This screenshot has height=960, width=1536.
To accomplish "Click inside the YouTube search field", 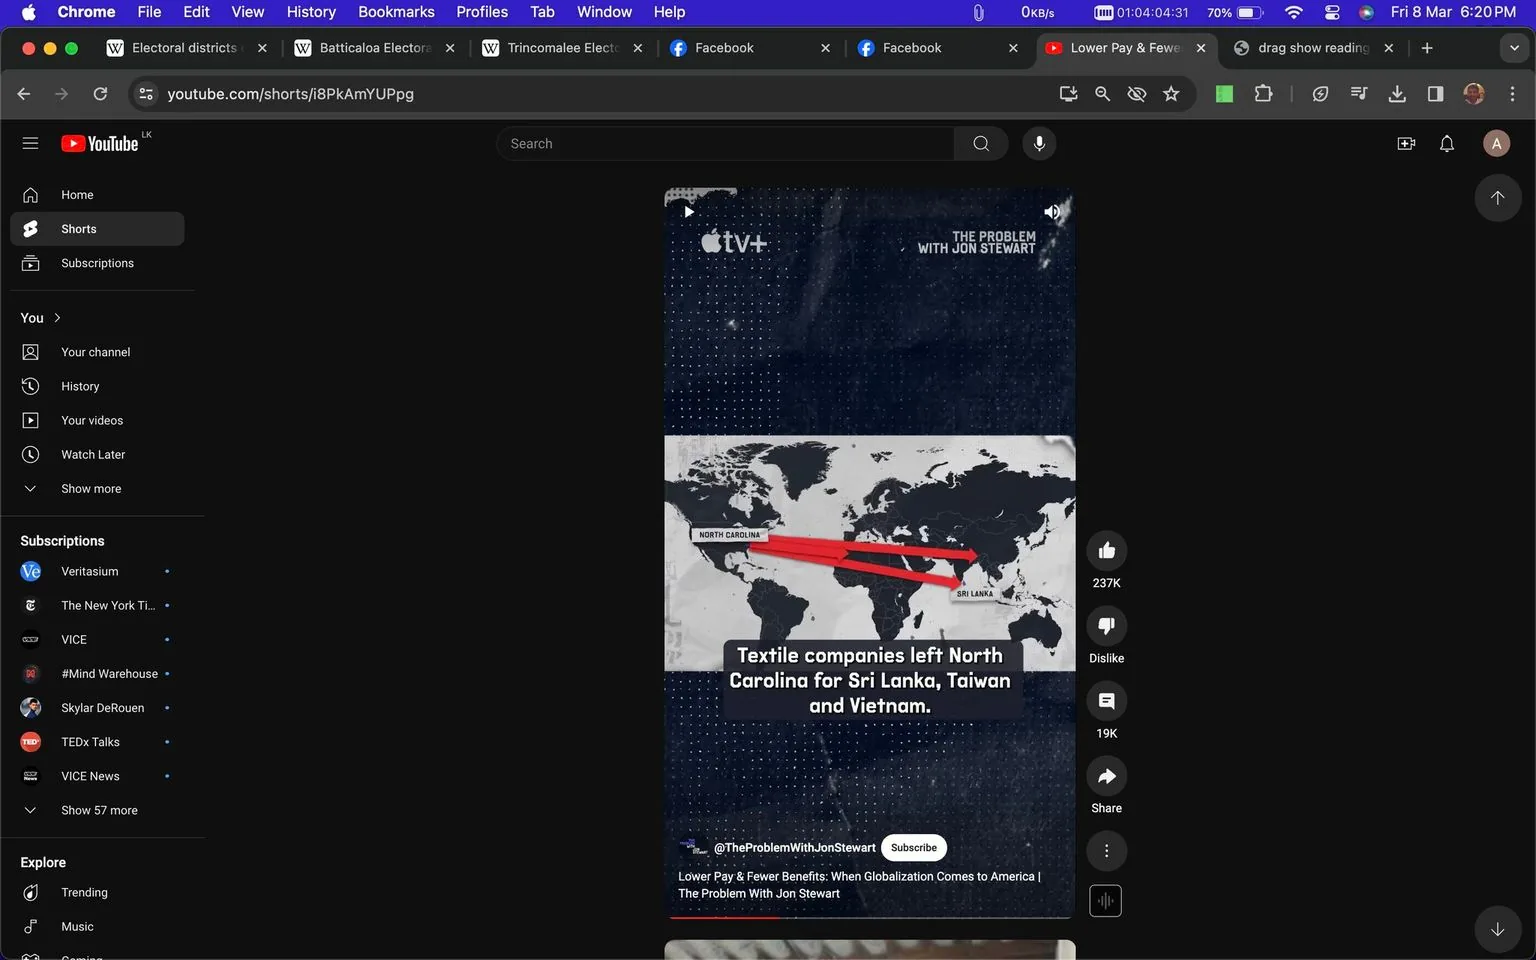I will (725, 143).
